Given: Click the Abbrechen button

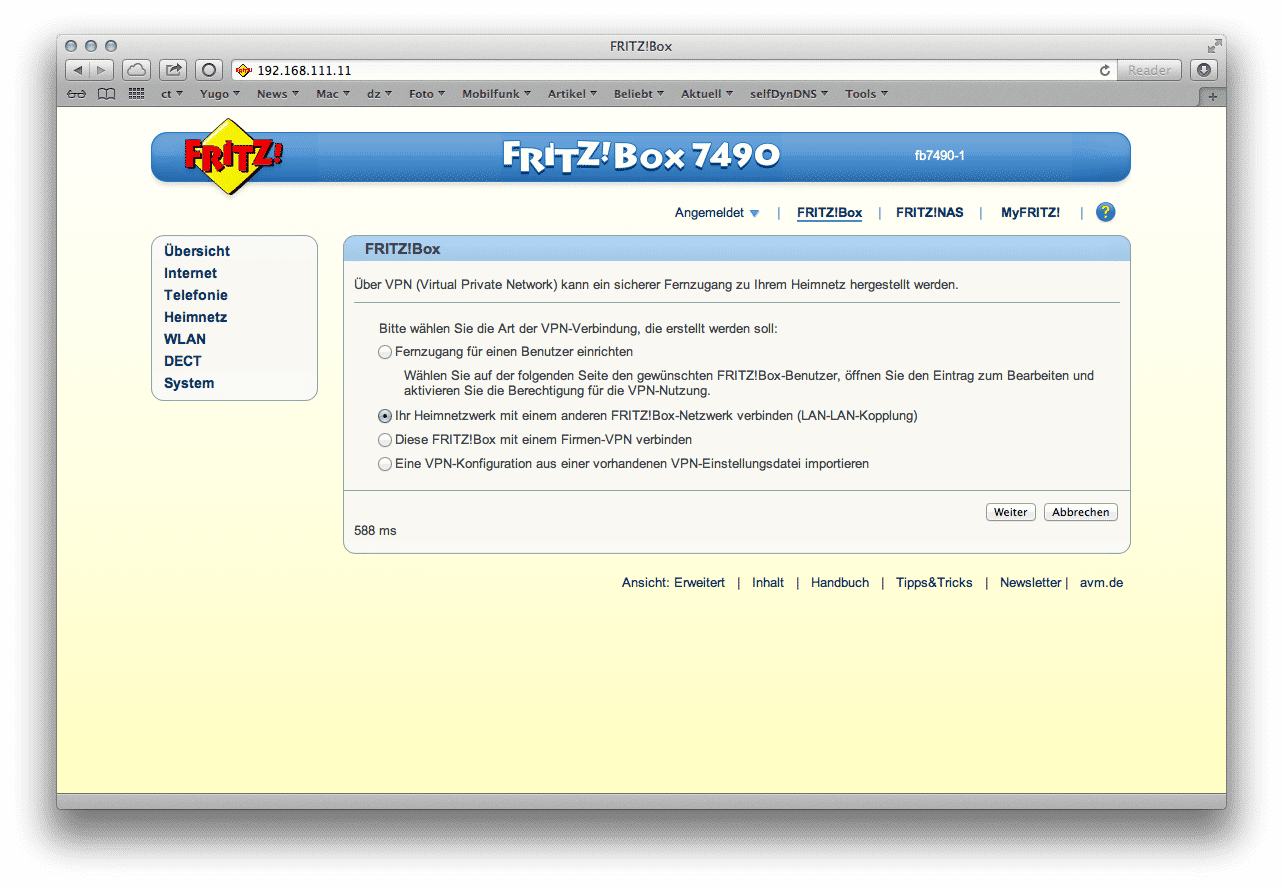Looking at the screenshot, I should 1081,512.
